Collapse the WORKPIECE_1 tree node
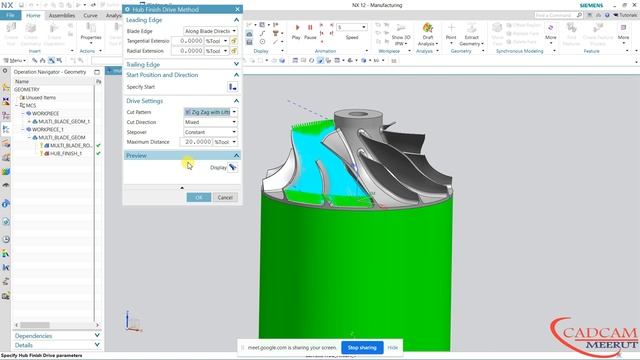The height and width of the screenshot is (360, 640). coord(23,129)
